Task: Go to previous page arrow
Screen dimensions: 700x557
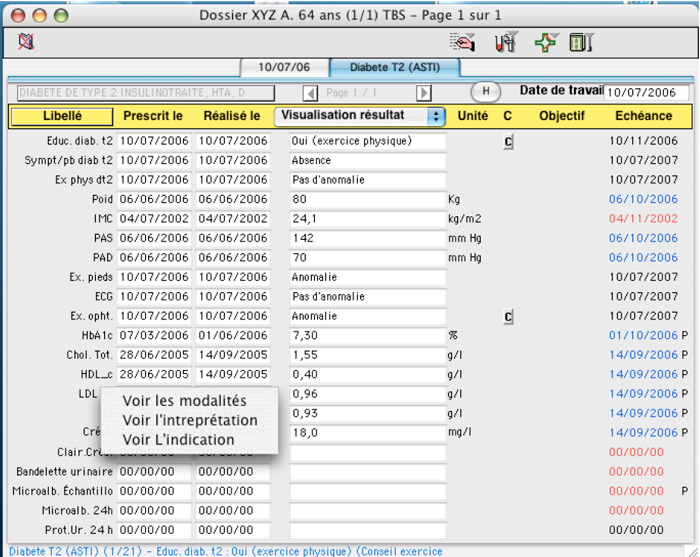Action: tap(310, 93)
